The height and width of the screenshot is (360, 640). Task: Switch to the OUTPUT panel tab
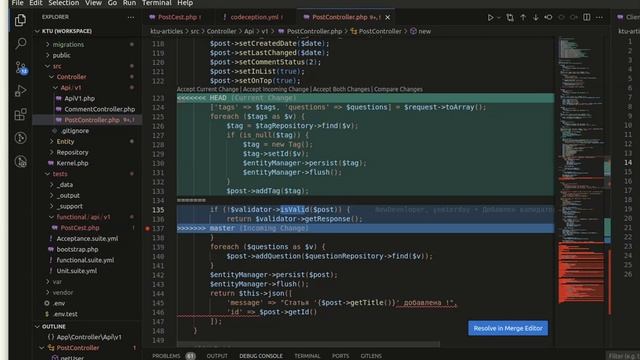[217, 356]
